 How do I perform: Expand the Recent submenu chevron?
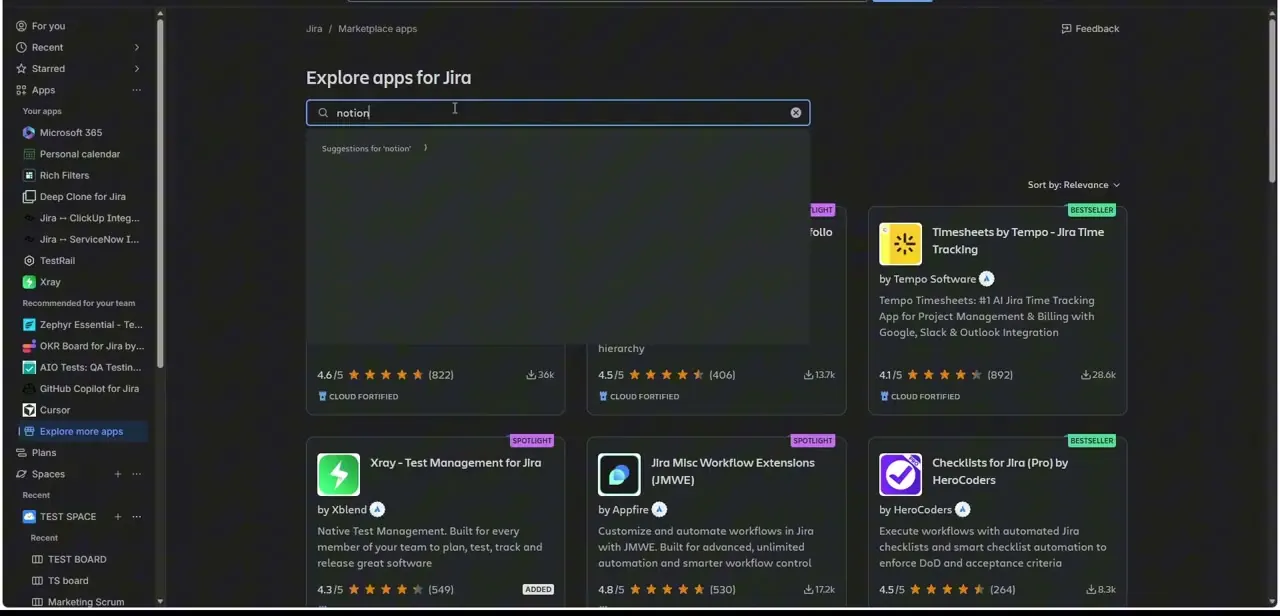click(137, 47)
